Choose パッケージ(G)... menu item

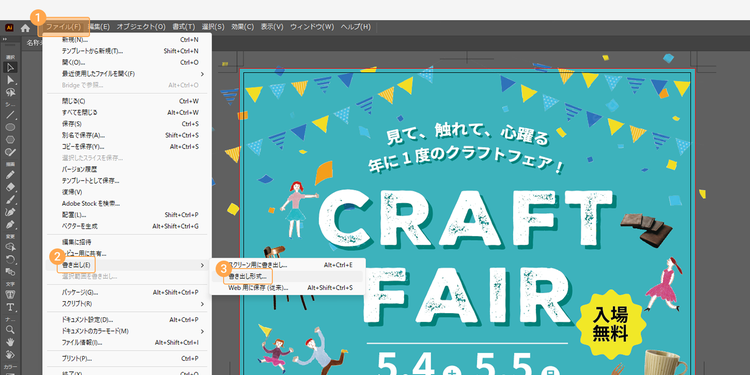127,292
